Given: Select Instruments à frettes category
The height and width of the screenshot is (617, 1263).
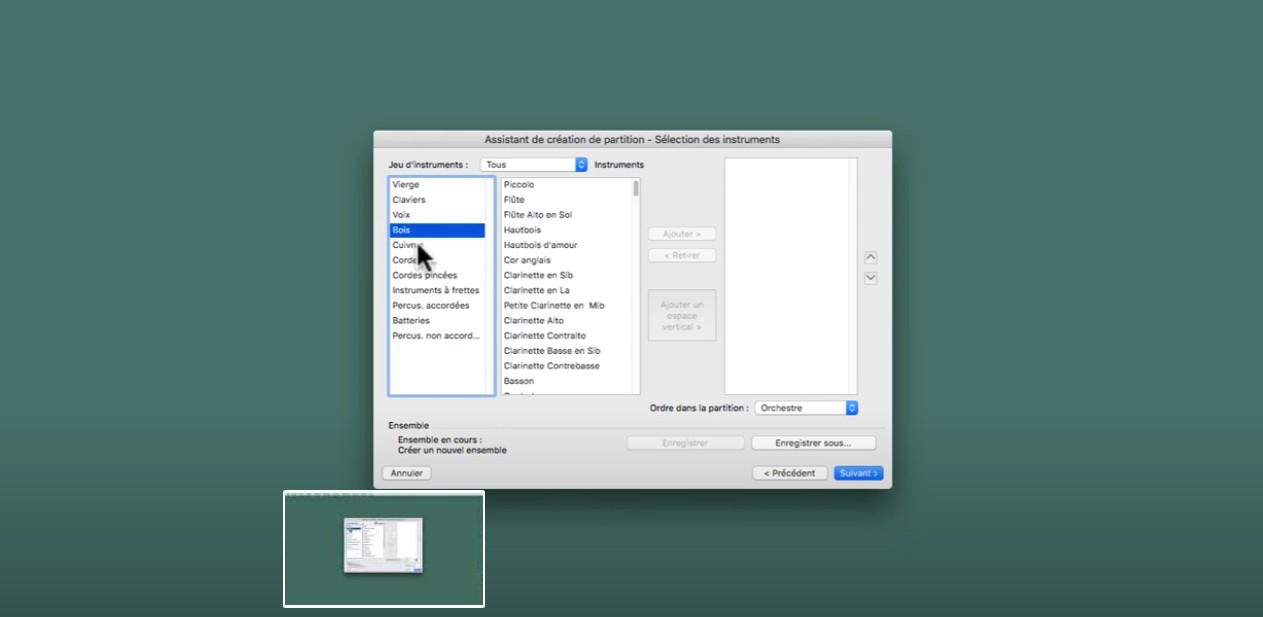Looking at the screenshot, I should 435,290.
